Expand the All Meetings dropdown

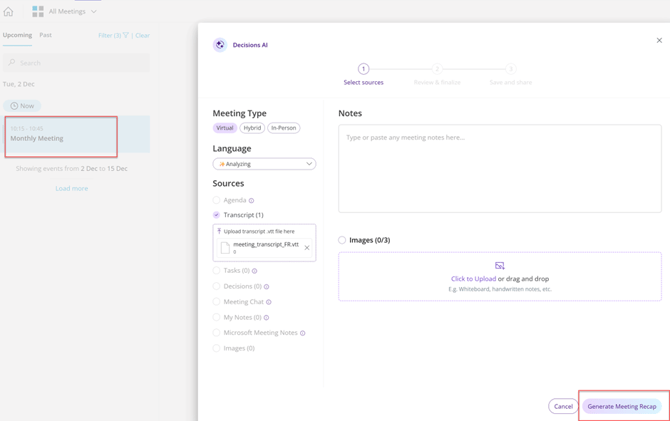pos(94,12)
